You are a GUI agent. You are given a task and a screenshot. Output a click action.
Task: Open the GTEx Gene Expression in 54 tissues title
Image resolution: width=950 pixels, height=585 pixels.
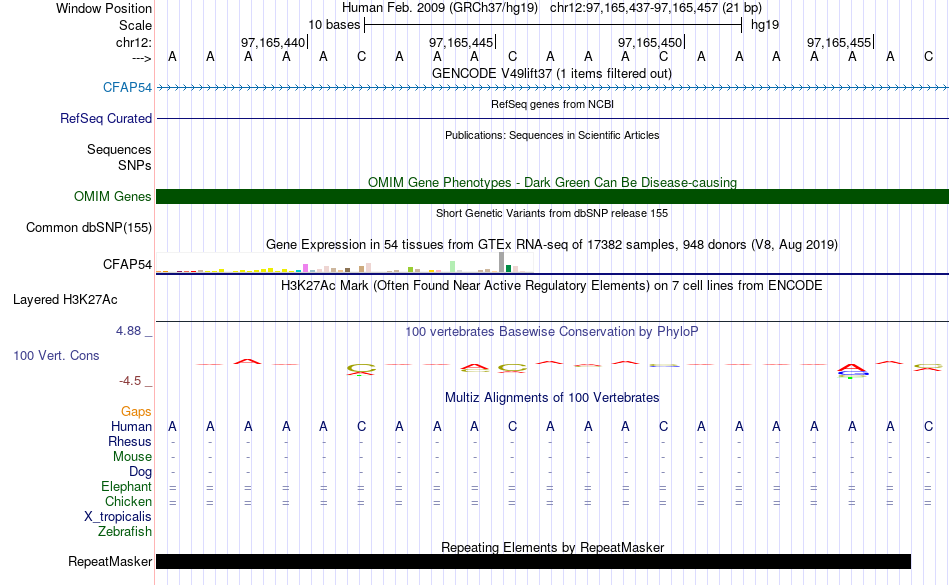552,245
